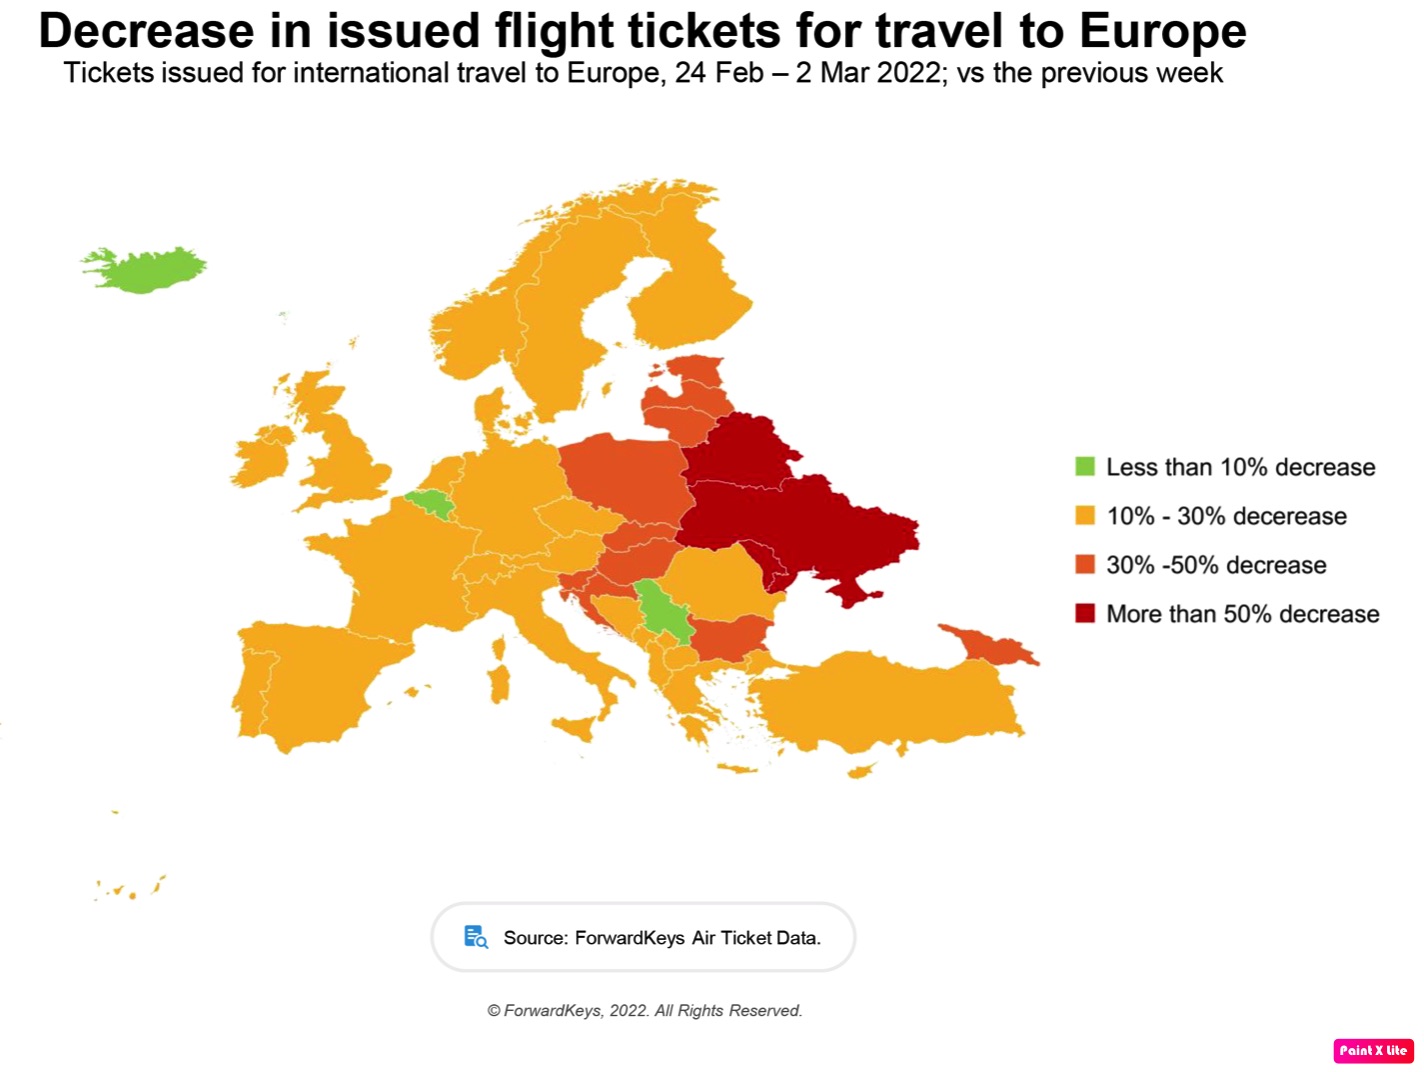Image resolution: width=1424 pixels, height=1072 pixels.
Task: Click green Serbia in the Balkans
Action: (662, 612)
